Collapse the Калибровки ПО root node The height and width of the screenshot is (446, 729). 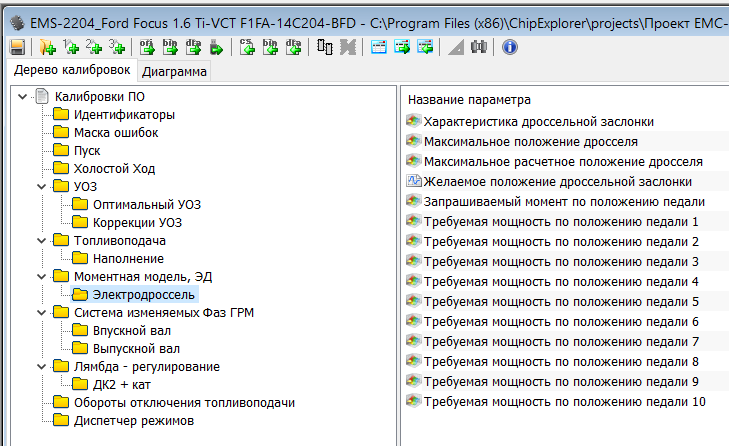click(x=21, y=97)
